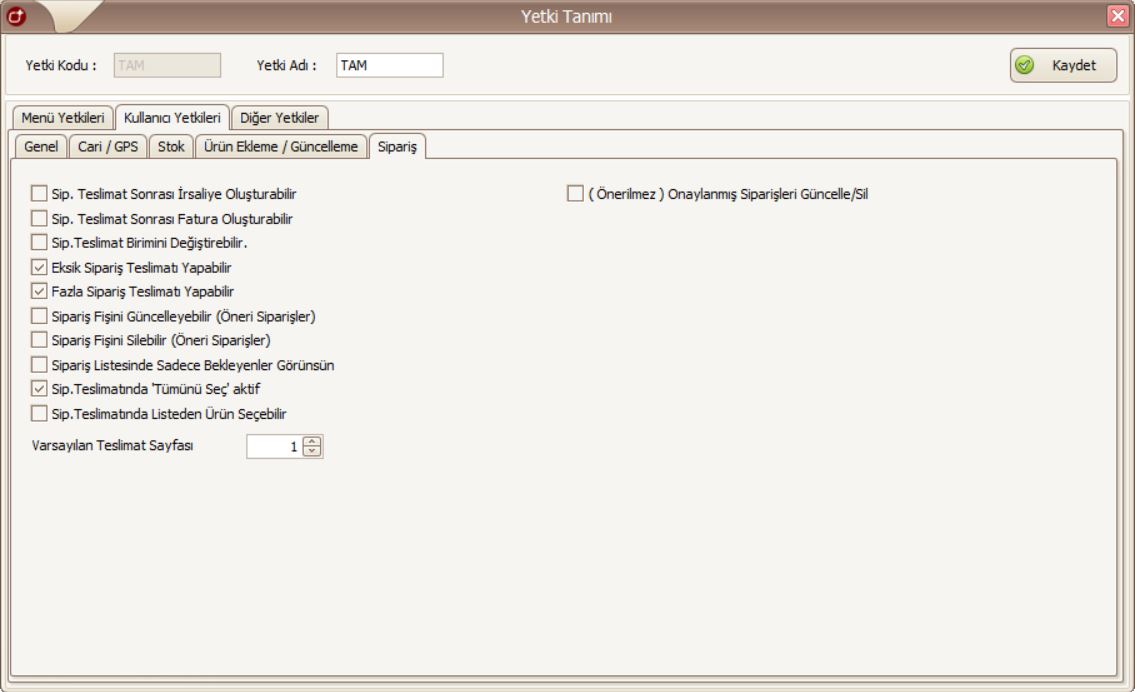Enable Sipariş Fişini Silebilir (Öneri Siparişler)

click(x=39, y=340)
